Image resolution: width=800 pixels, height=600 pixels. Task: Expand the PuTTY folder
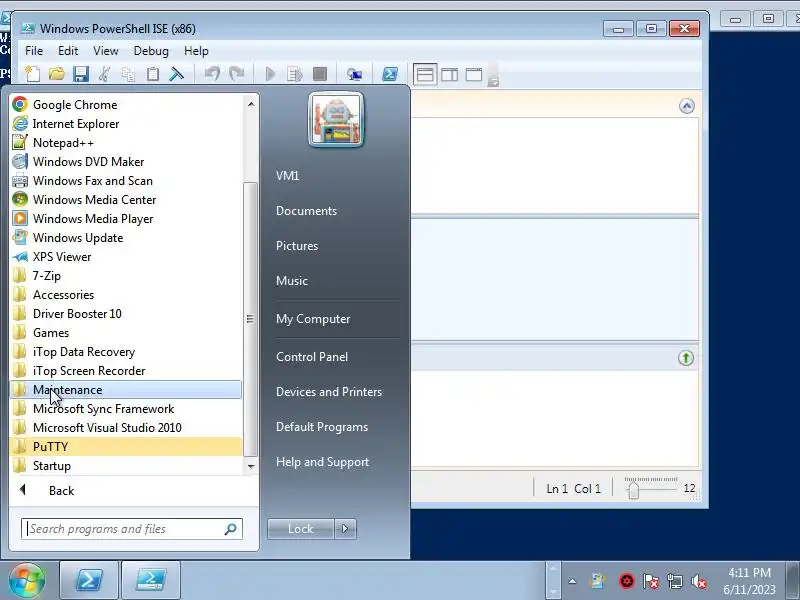coord(126,446)
